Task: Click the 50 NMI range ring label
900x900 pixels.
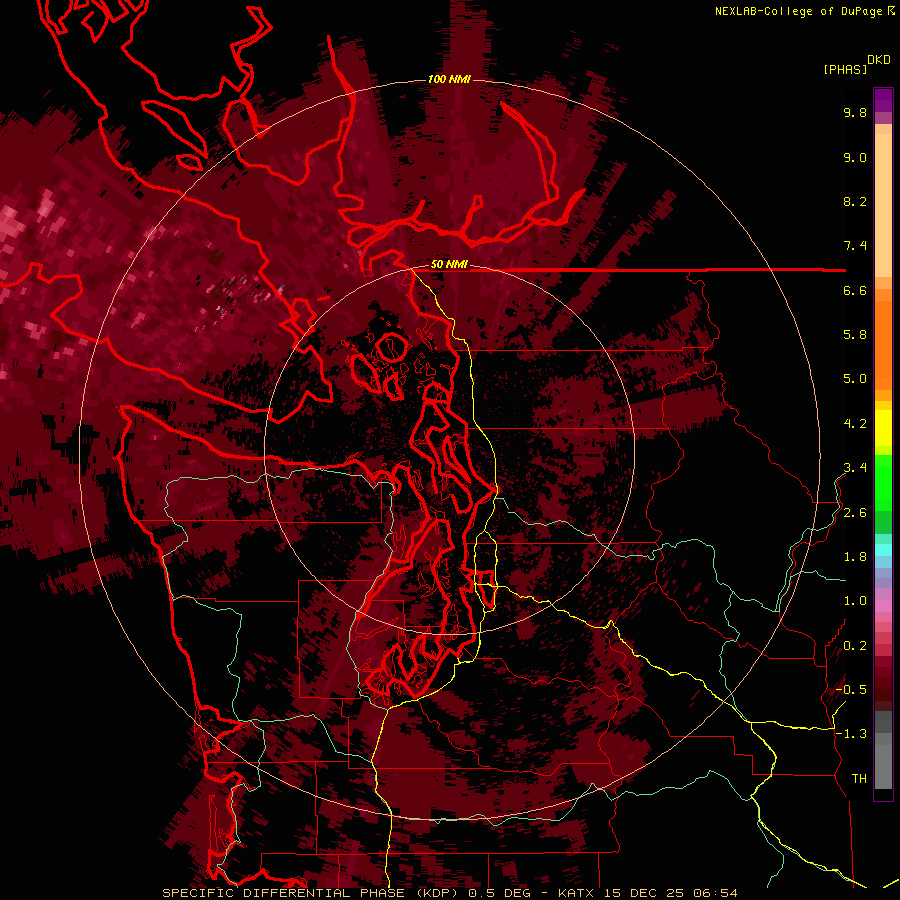Action: pos(449,265)
